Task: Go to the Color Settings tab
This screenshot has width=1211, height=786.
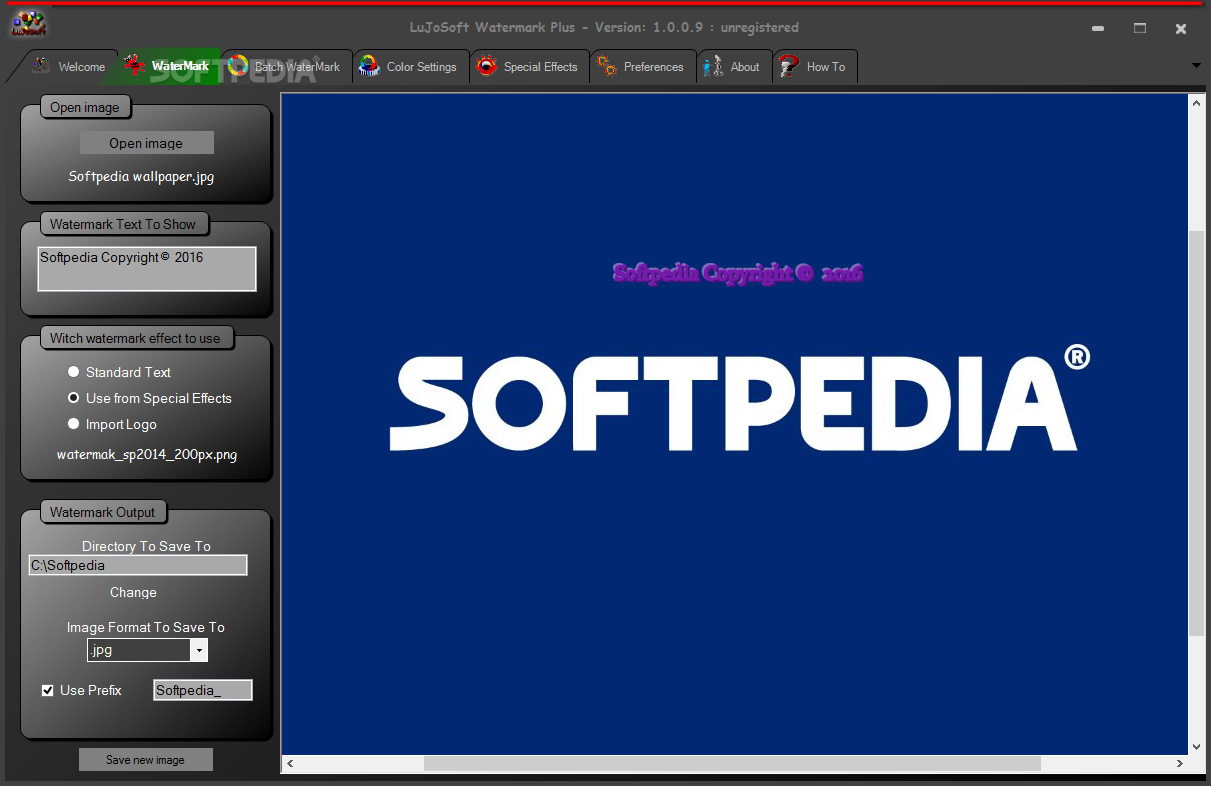Action: (x=411, y=67)
